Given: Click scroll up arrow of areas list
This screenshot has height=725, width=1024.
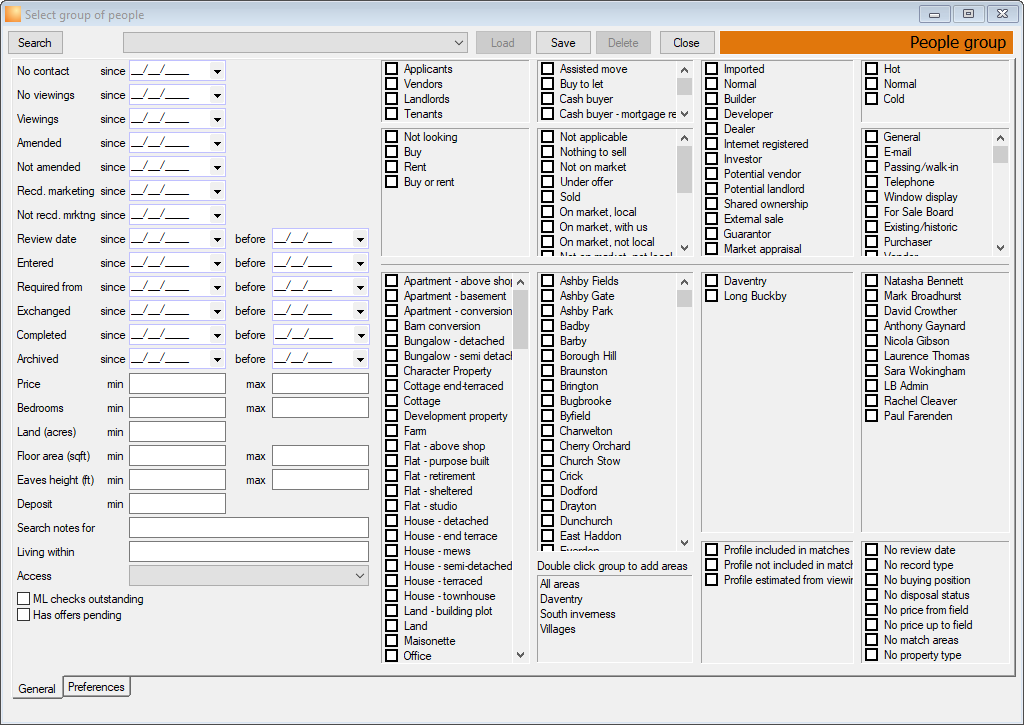Looking at the screenshot, I should [x=684, y=282].
